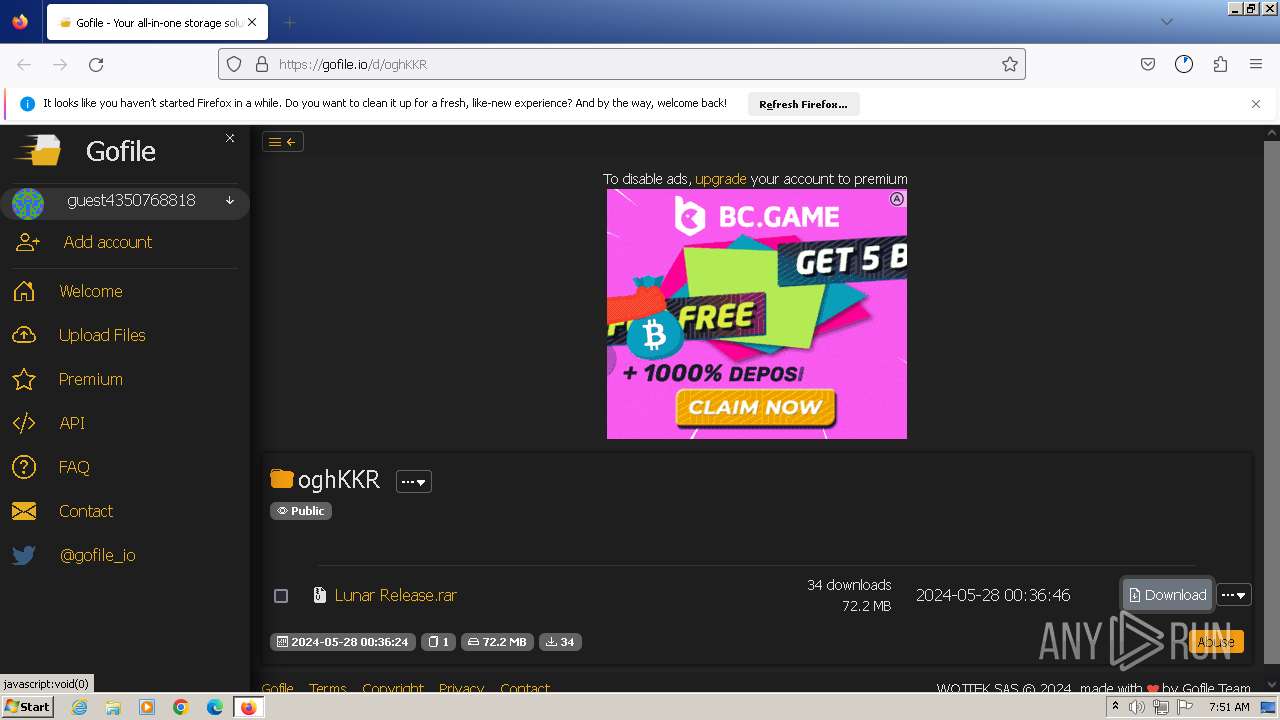Open the list all tabs dropdown
1280x720 pixels.
(1166, 22)
